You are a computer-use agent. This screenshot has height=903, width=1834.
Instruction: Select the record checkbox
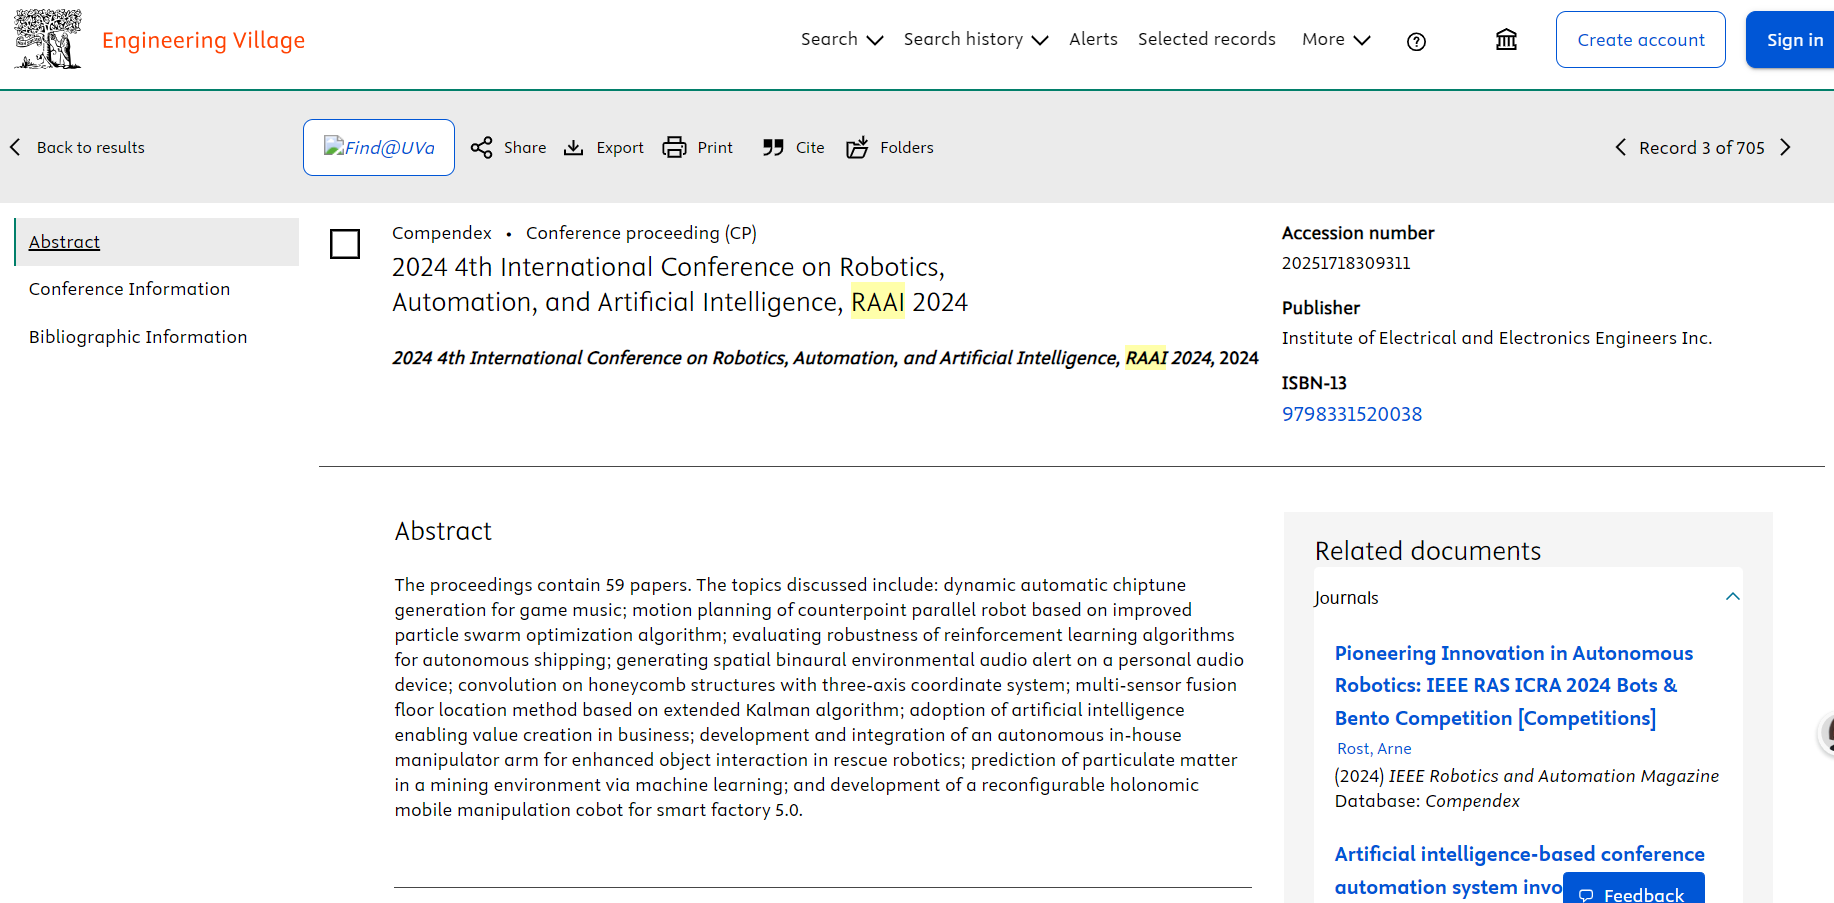point(345,244)
